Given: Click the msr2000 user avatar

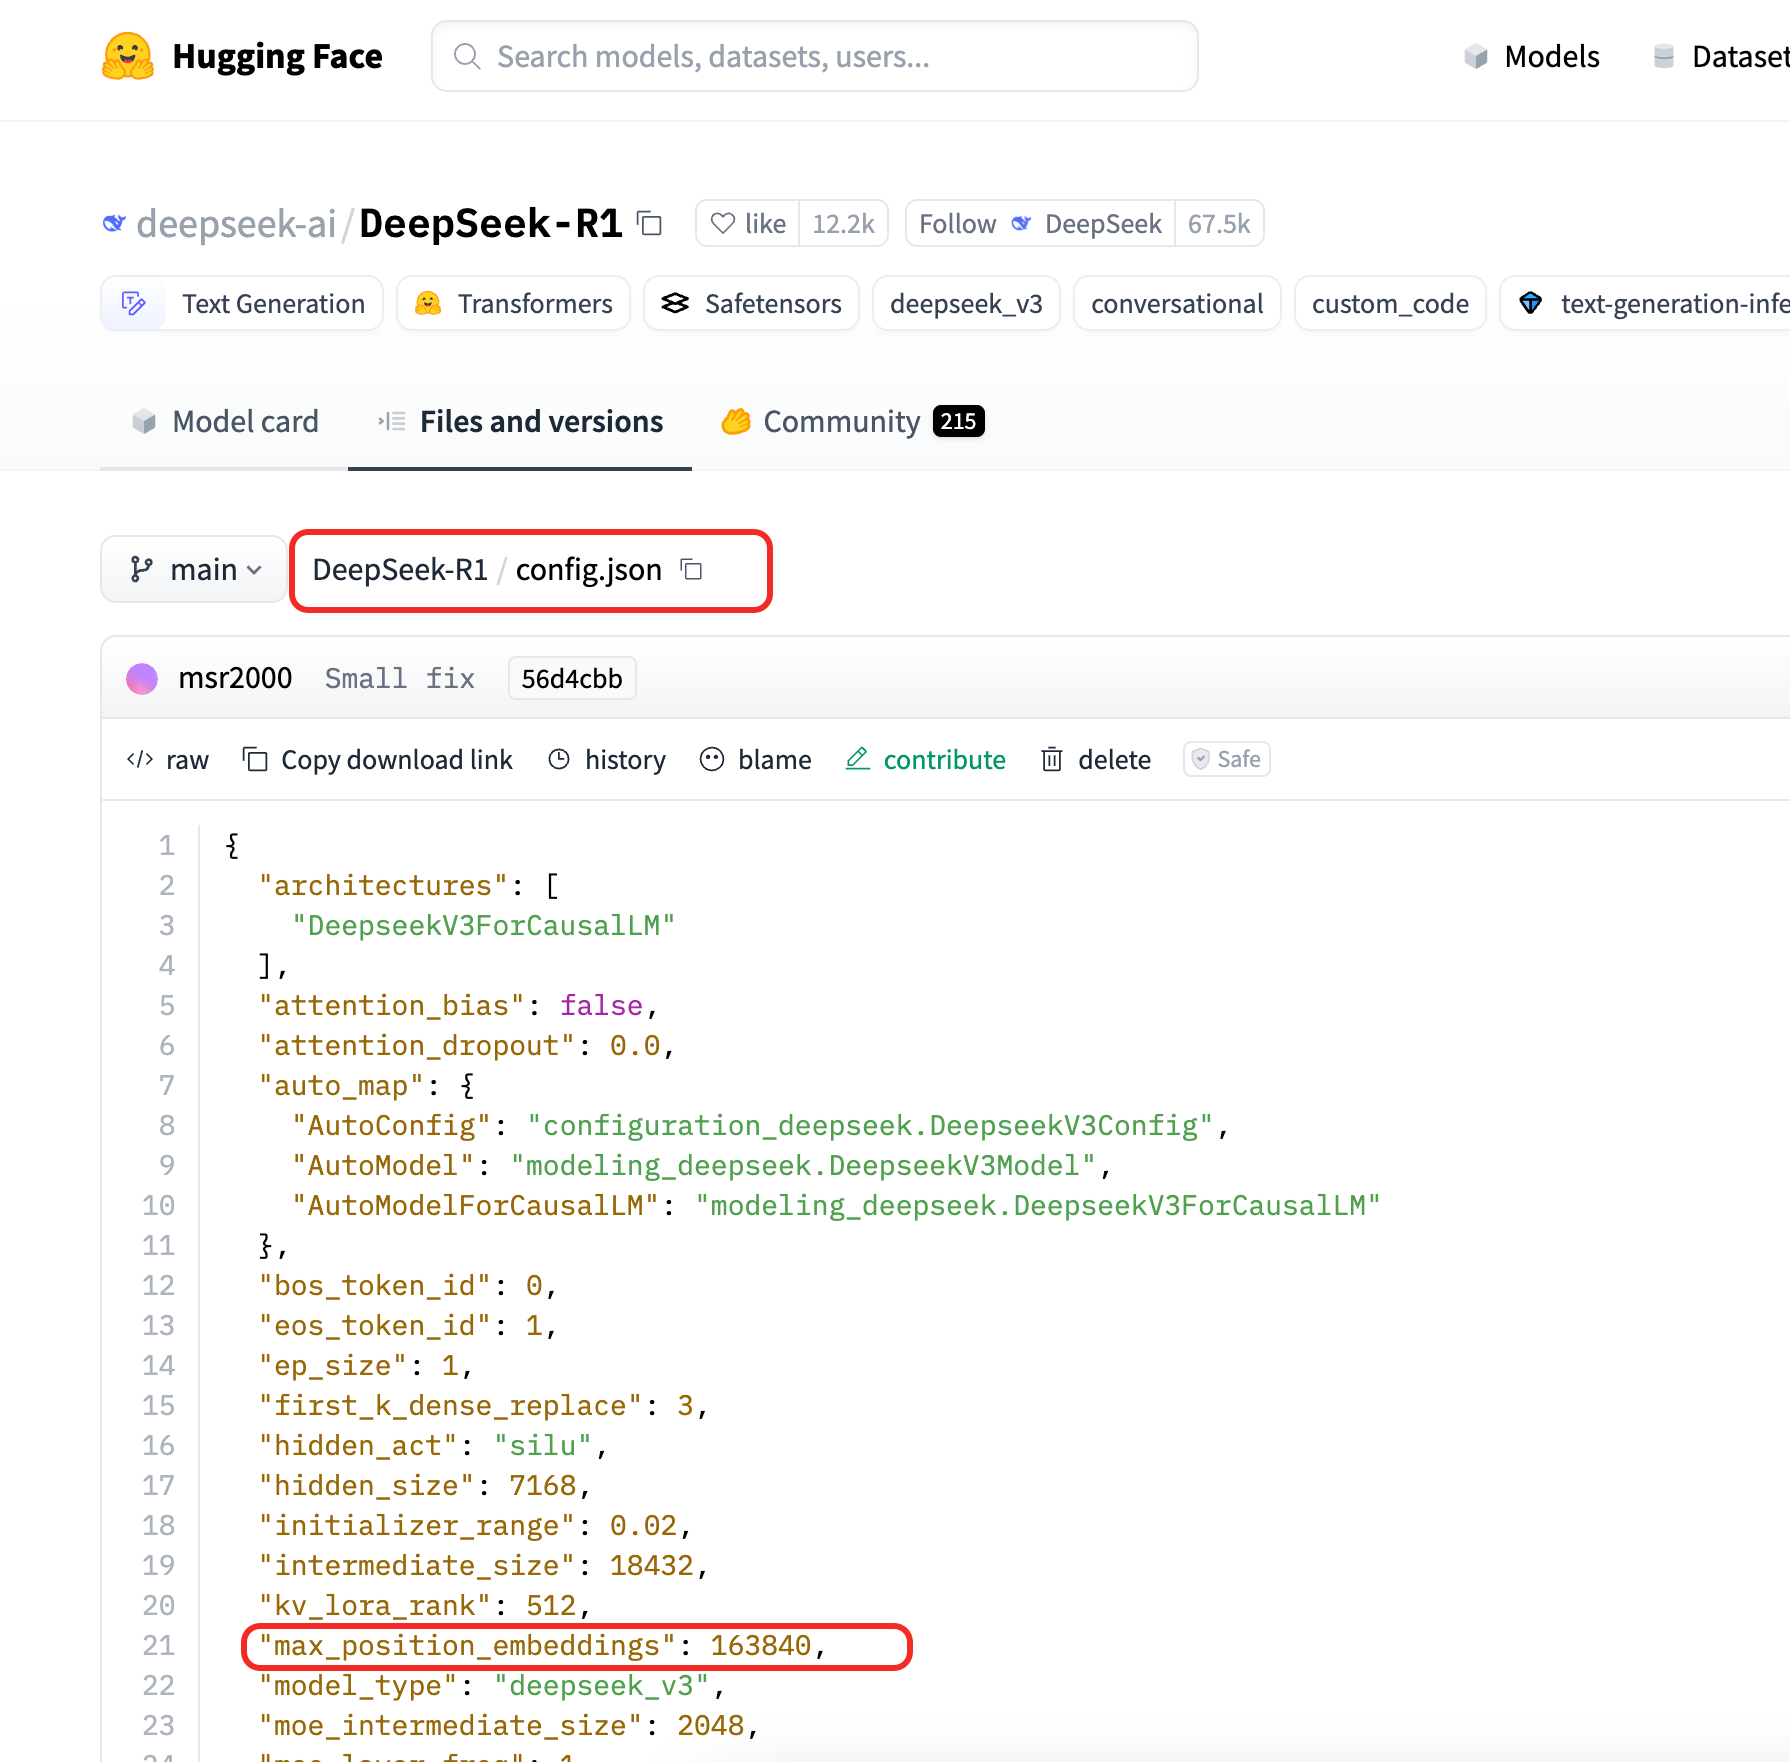Looking at the screenshot, I should pyautogui.click(x=142, y=678).
